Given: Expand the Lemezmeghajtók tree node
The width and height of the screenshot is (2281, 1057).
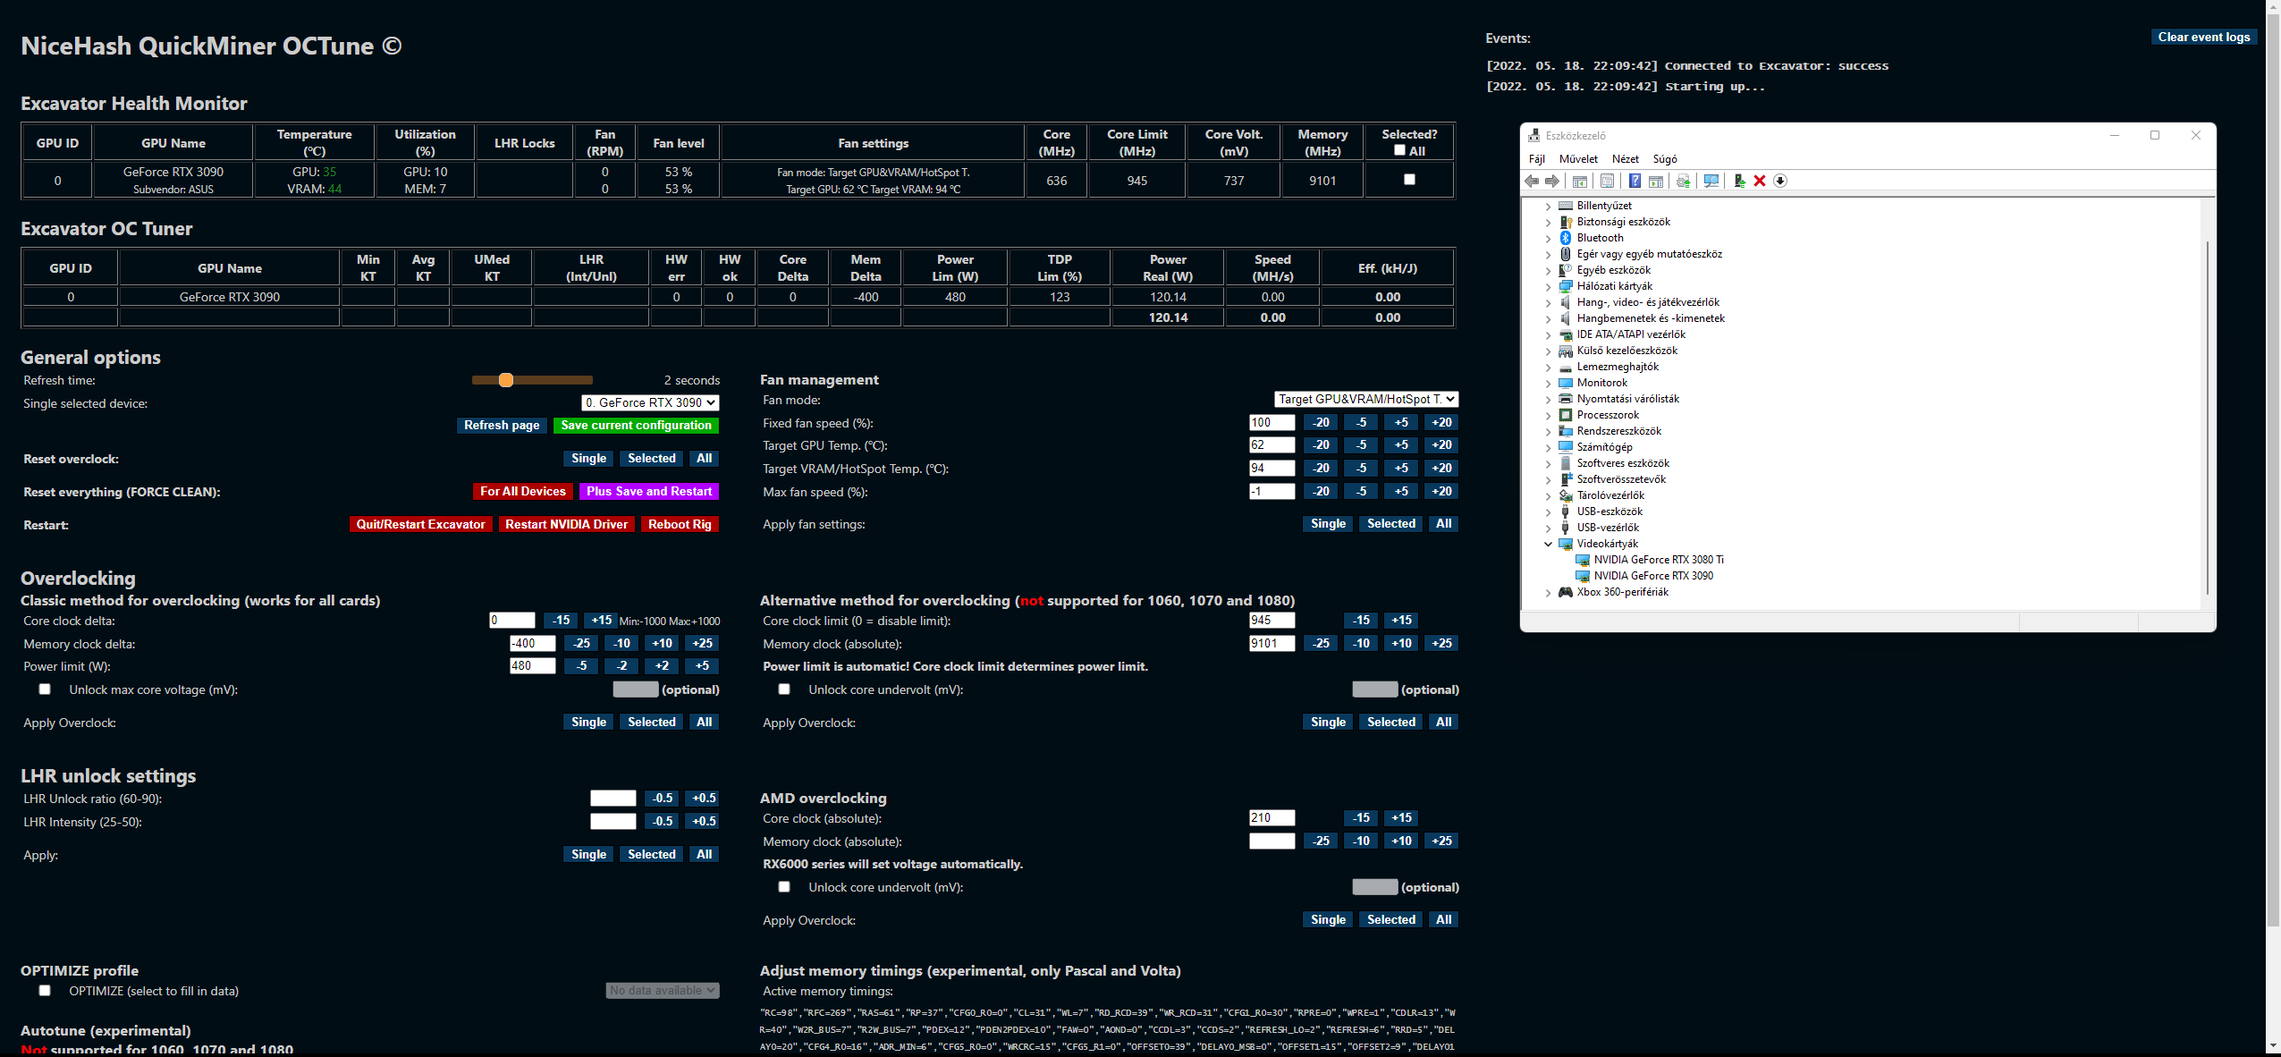Looking at the screenshot, I should tap(1548, 367).
